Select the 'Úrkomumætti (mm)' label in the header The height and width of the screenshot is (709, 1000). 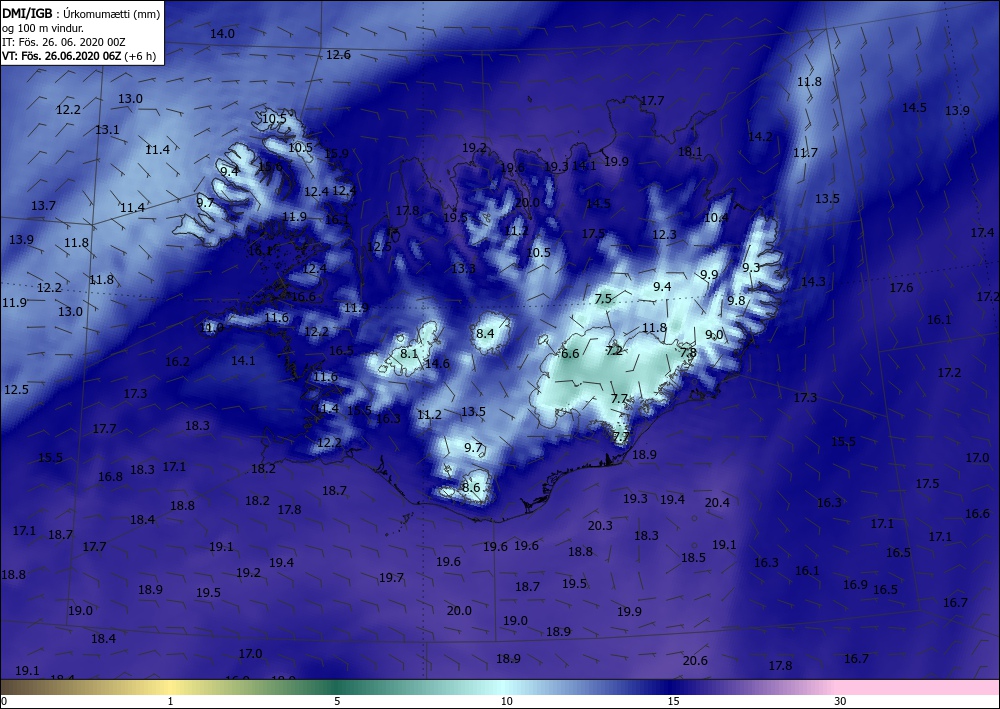click(112, 13)
